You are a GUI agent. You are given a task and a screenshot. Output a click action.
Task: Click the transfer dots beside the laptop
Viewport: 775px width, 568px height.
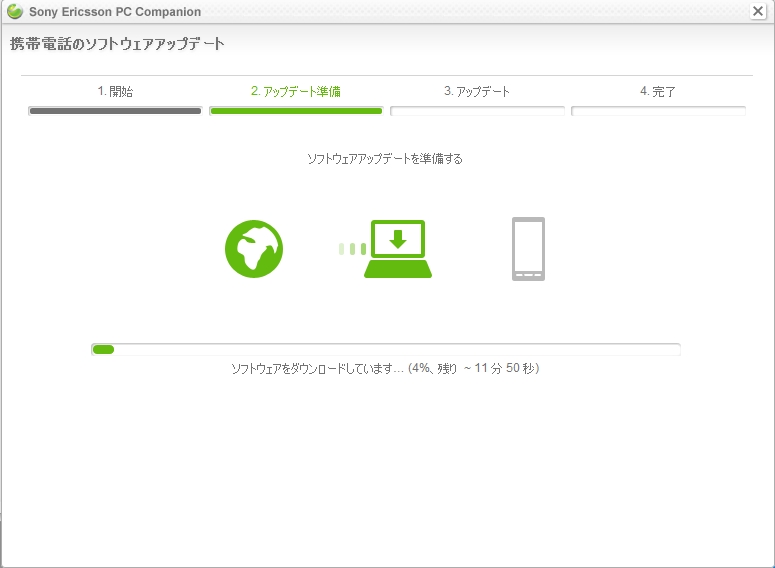coord(352,249)
